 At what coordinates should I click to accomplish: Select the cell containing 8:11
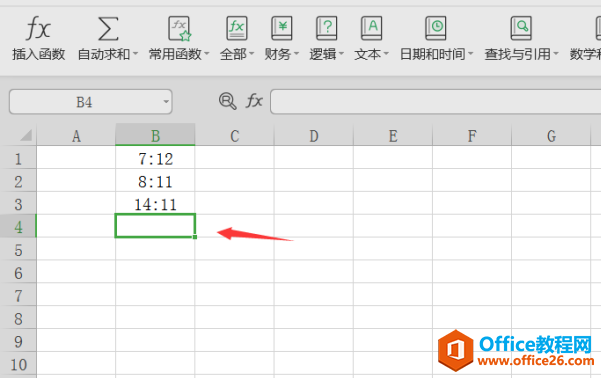click(x=155, y=181)
